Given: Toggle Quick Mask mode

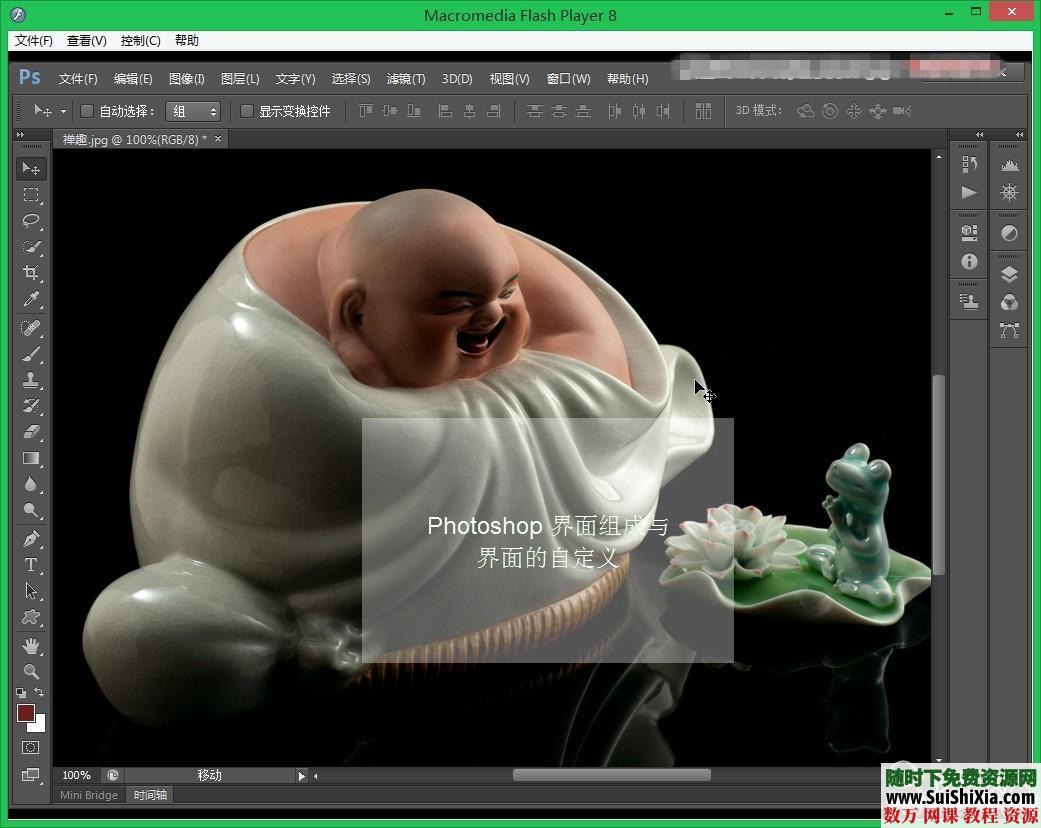Looking at the screenshot, I should tap(31, 747).
